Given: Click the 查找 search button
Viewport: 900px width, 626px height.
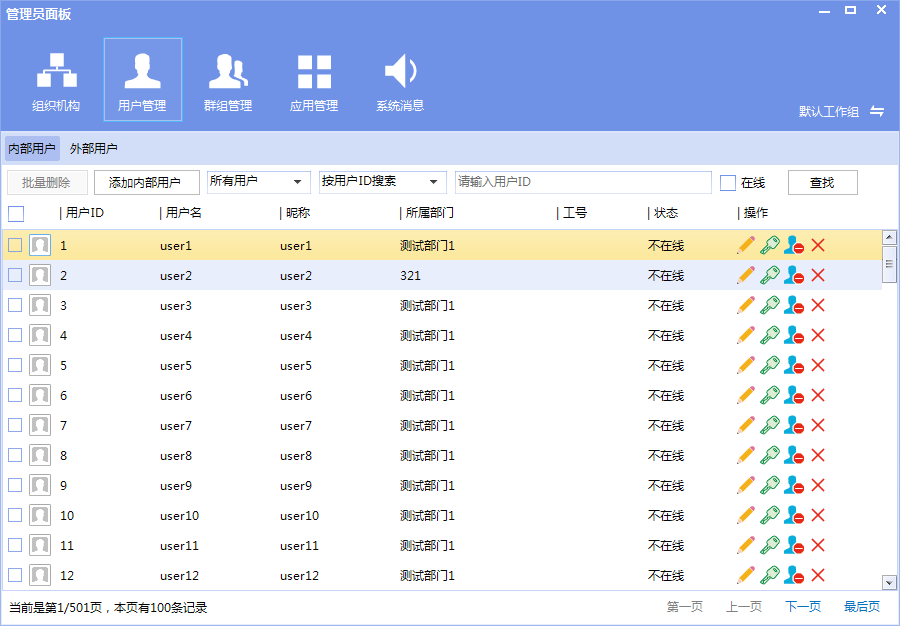Looking at the screenshot, I should point(823,182).
